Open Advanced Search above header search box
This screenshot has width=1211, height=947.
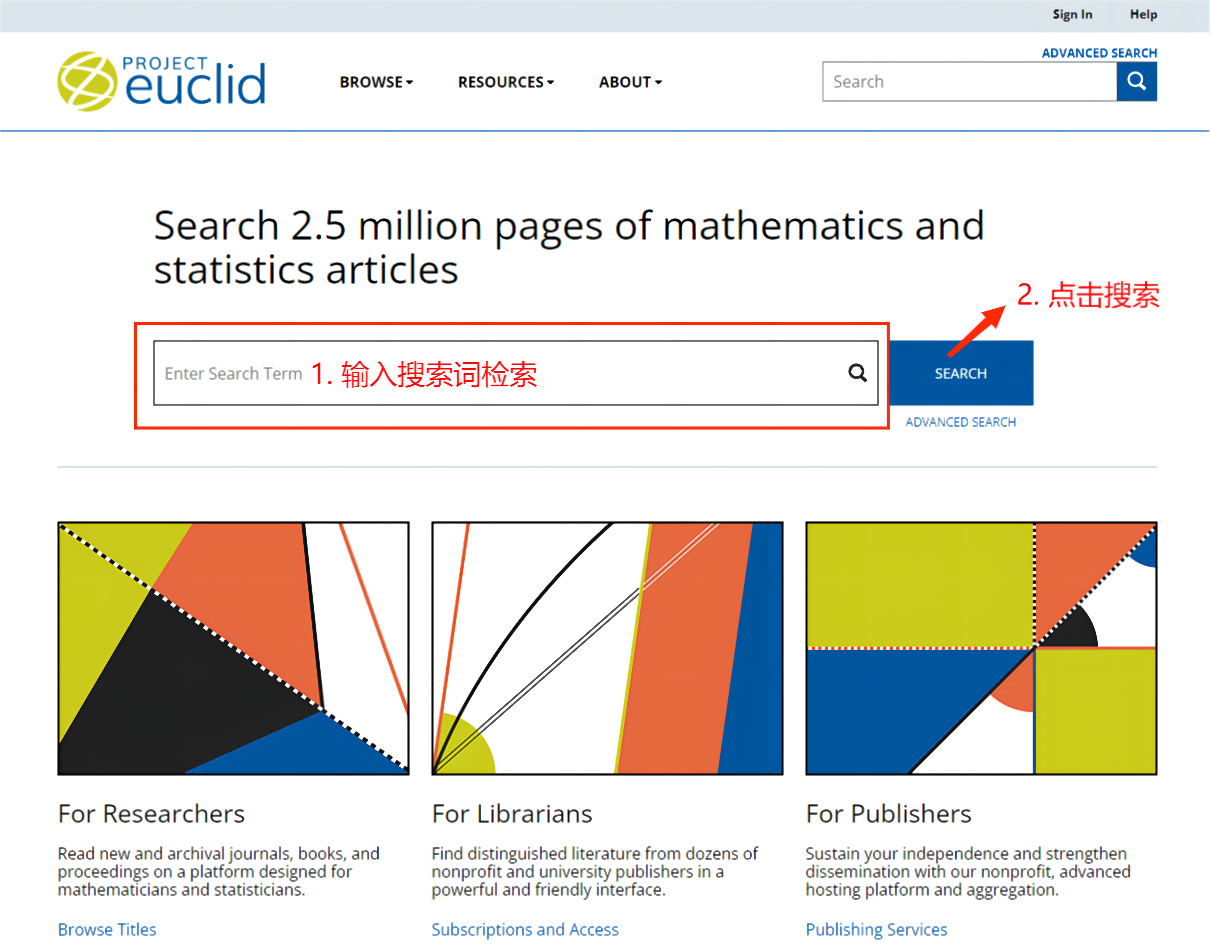(1099, 53)
